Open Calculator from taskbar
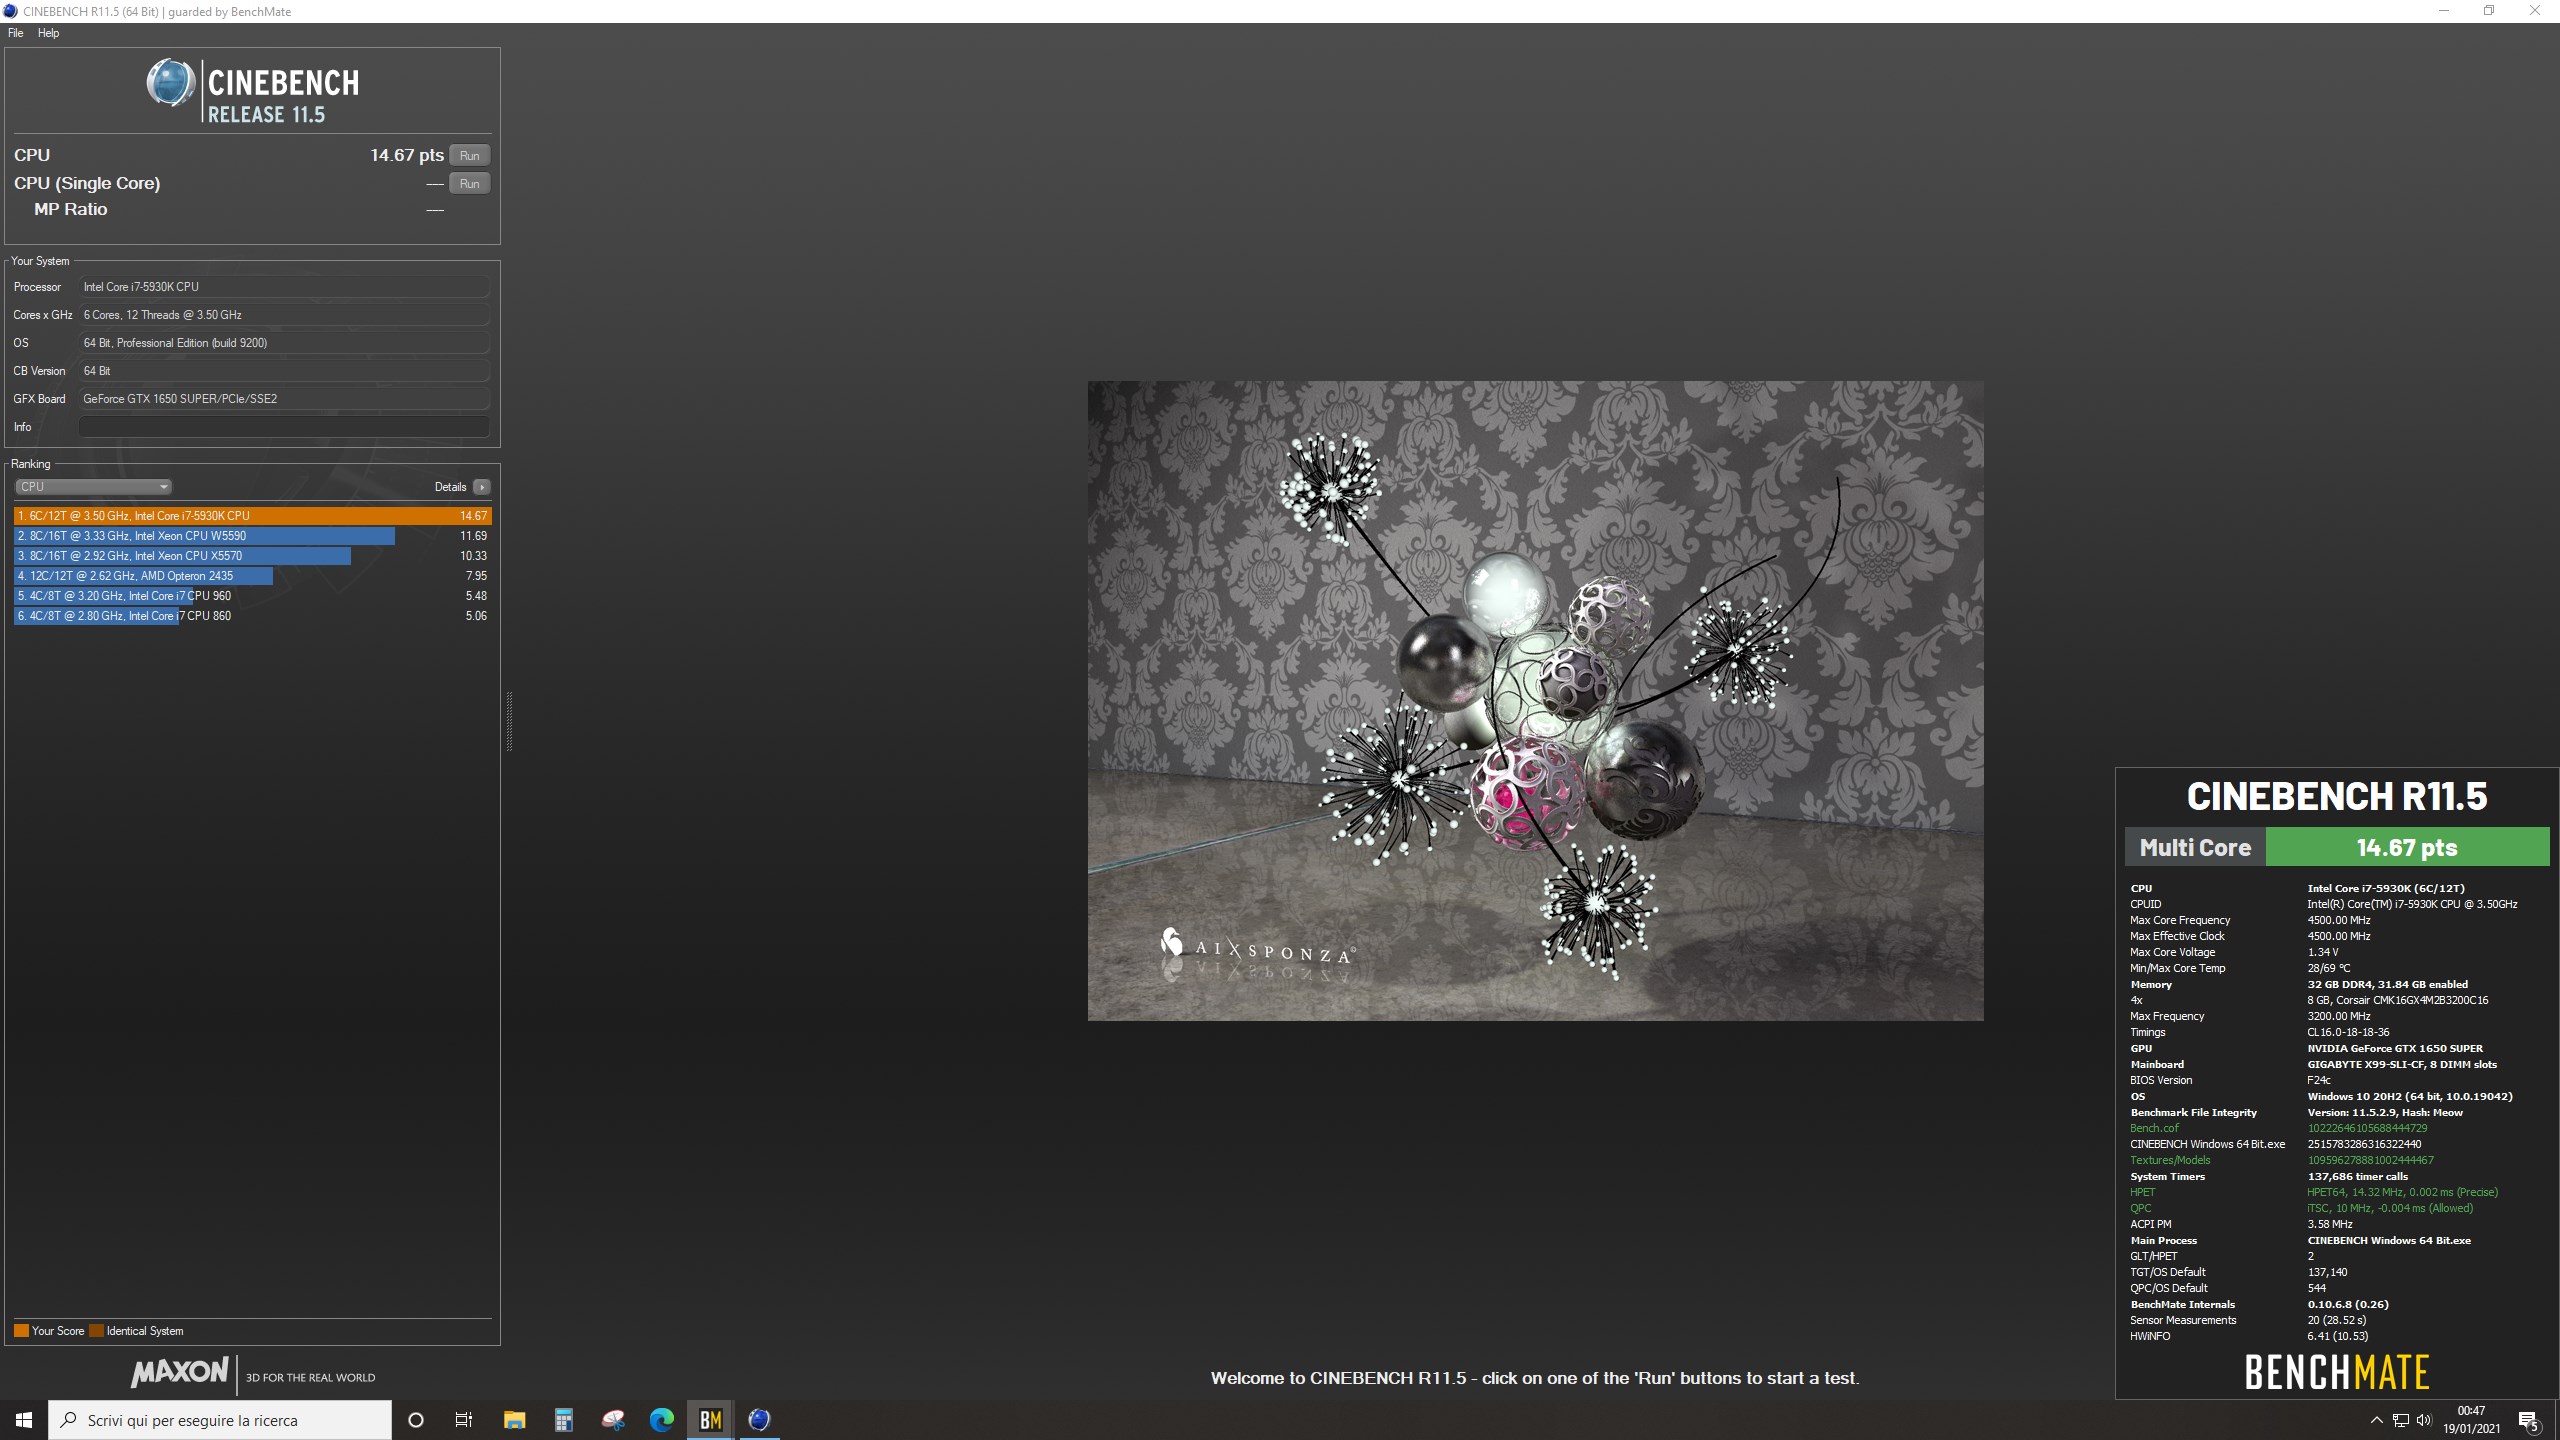The width and height of the screenshot is (2560, 1440). coord(564,1420)
